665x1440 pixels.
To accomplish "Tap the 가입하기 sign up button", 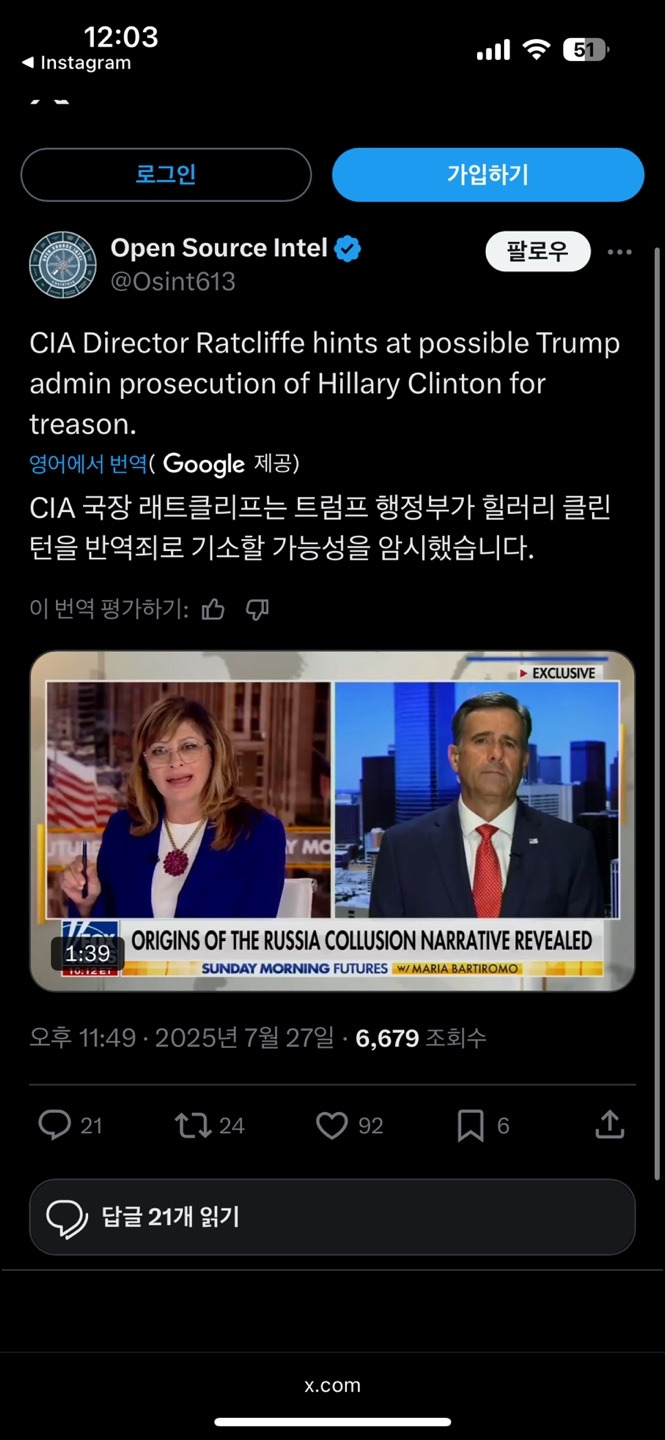I will point(488,175).
